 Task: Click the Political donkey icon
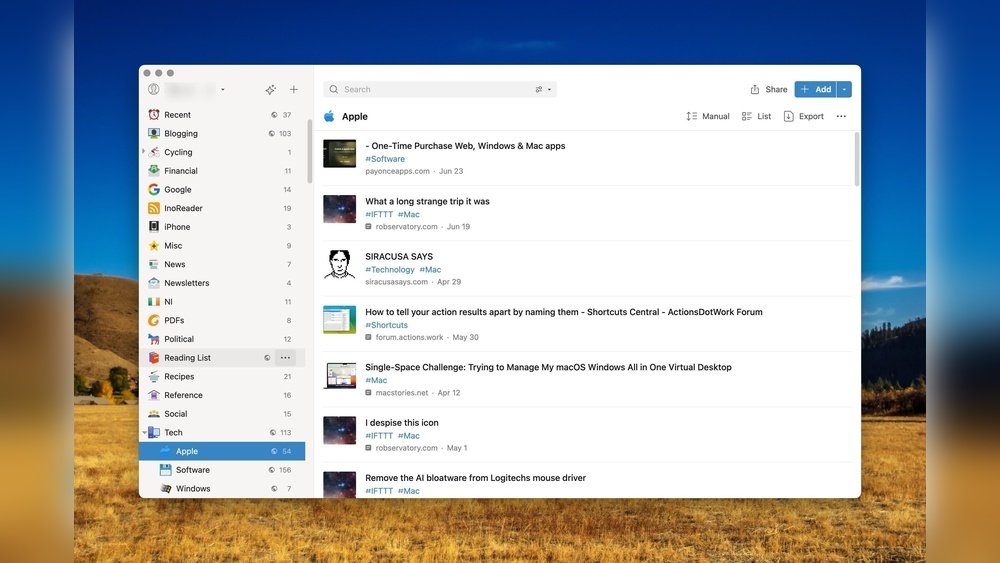pos(154,339)
